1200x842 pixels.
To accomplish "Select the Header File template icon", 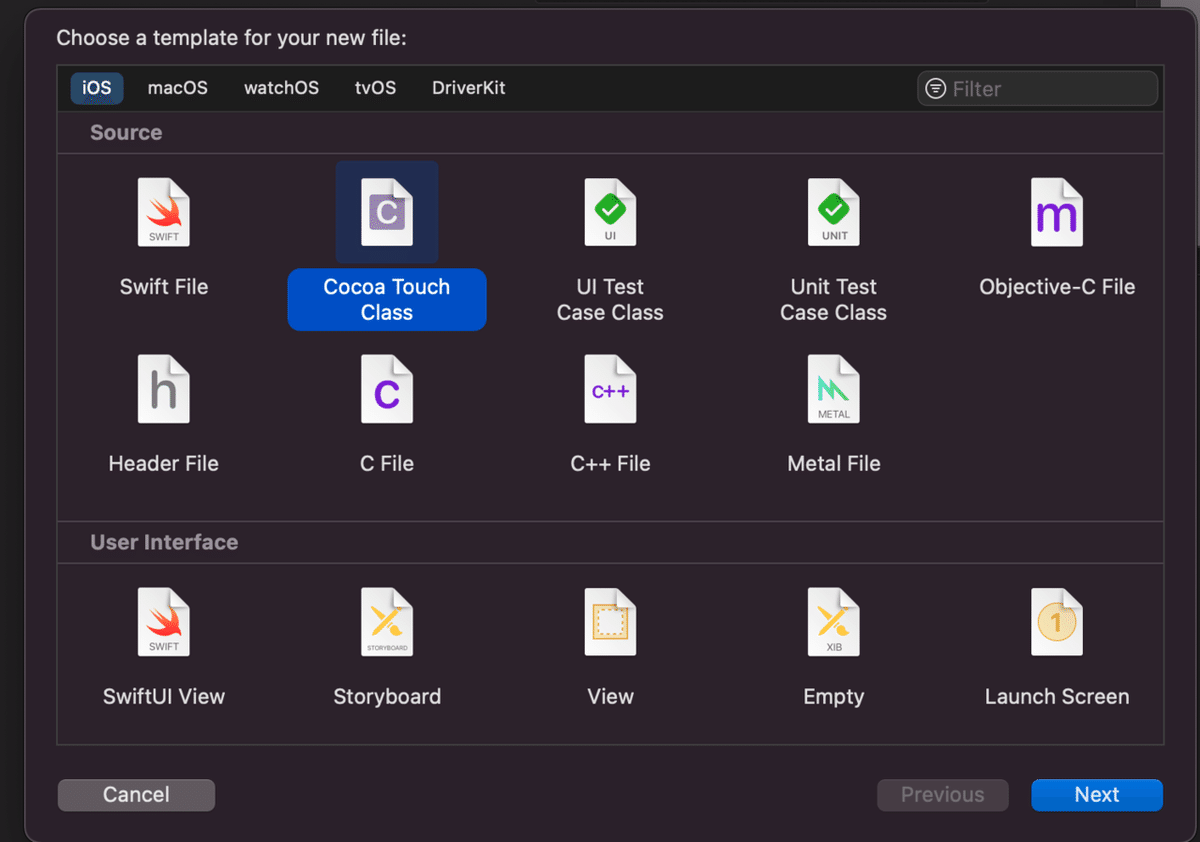I will [164, 389].
